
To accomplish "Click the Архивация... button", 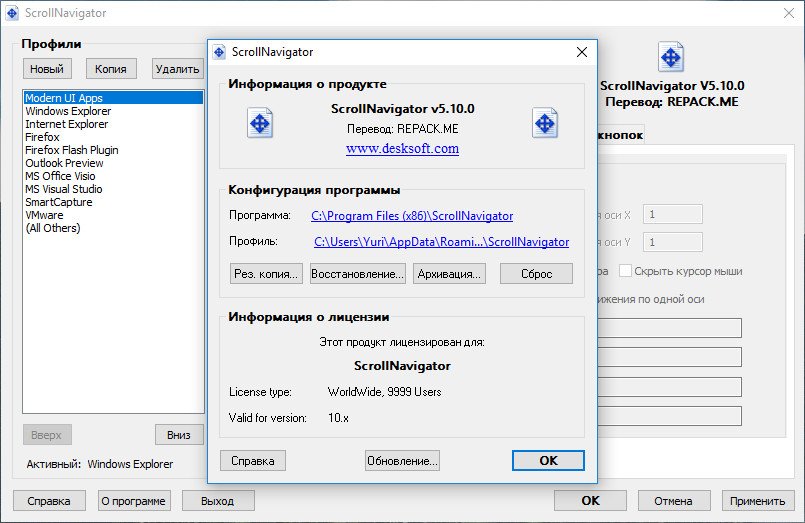I will pyautogui.click(x=449, y=274).
